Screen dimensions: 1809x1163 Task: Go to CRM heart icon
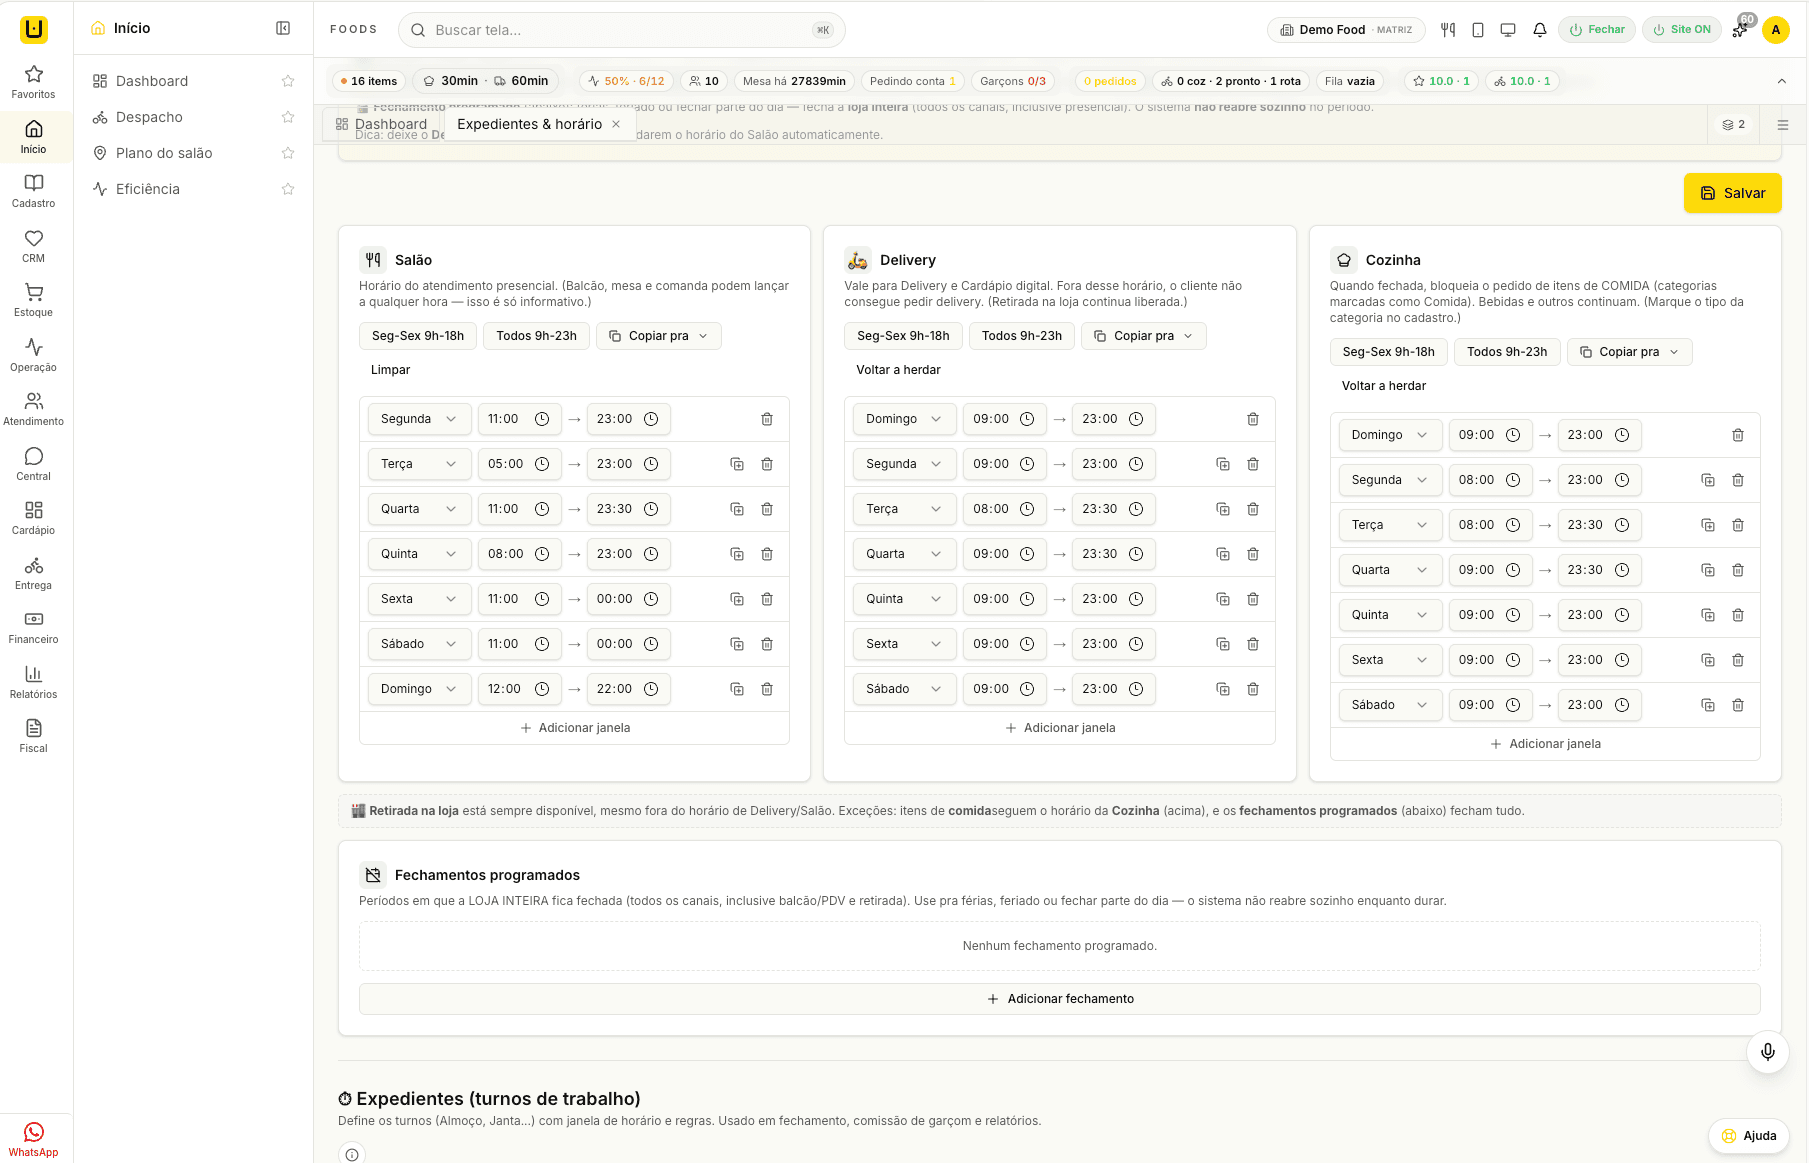(34, 246)
